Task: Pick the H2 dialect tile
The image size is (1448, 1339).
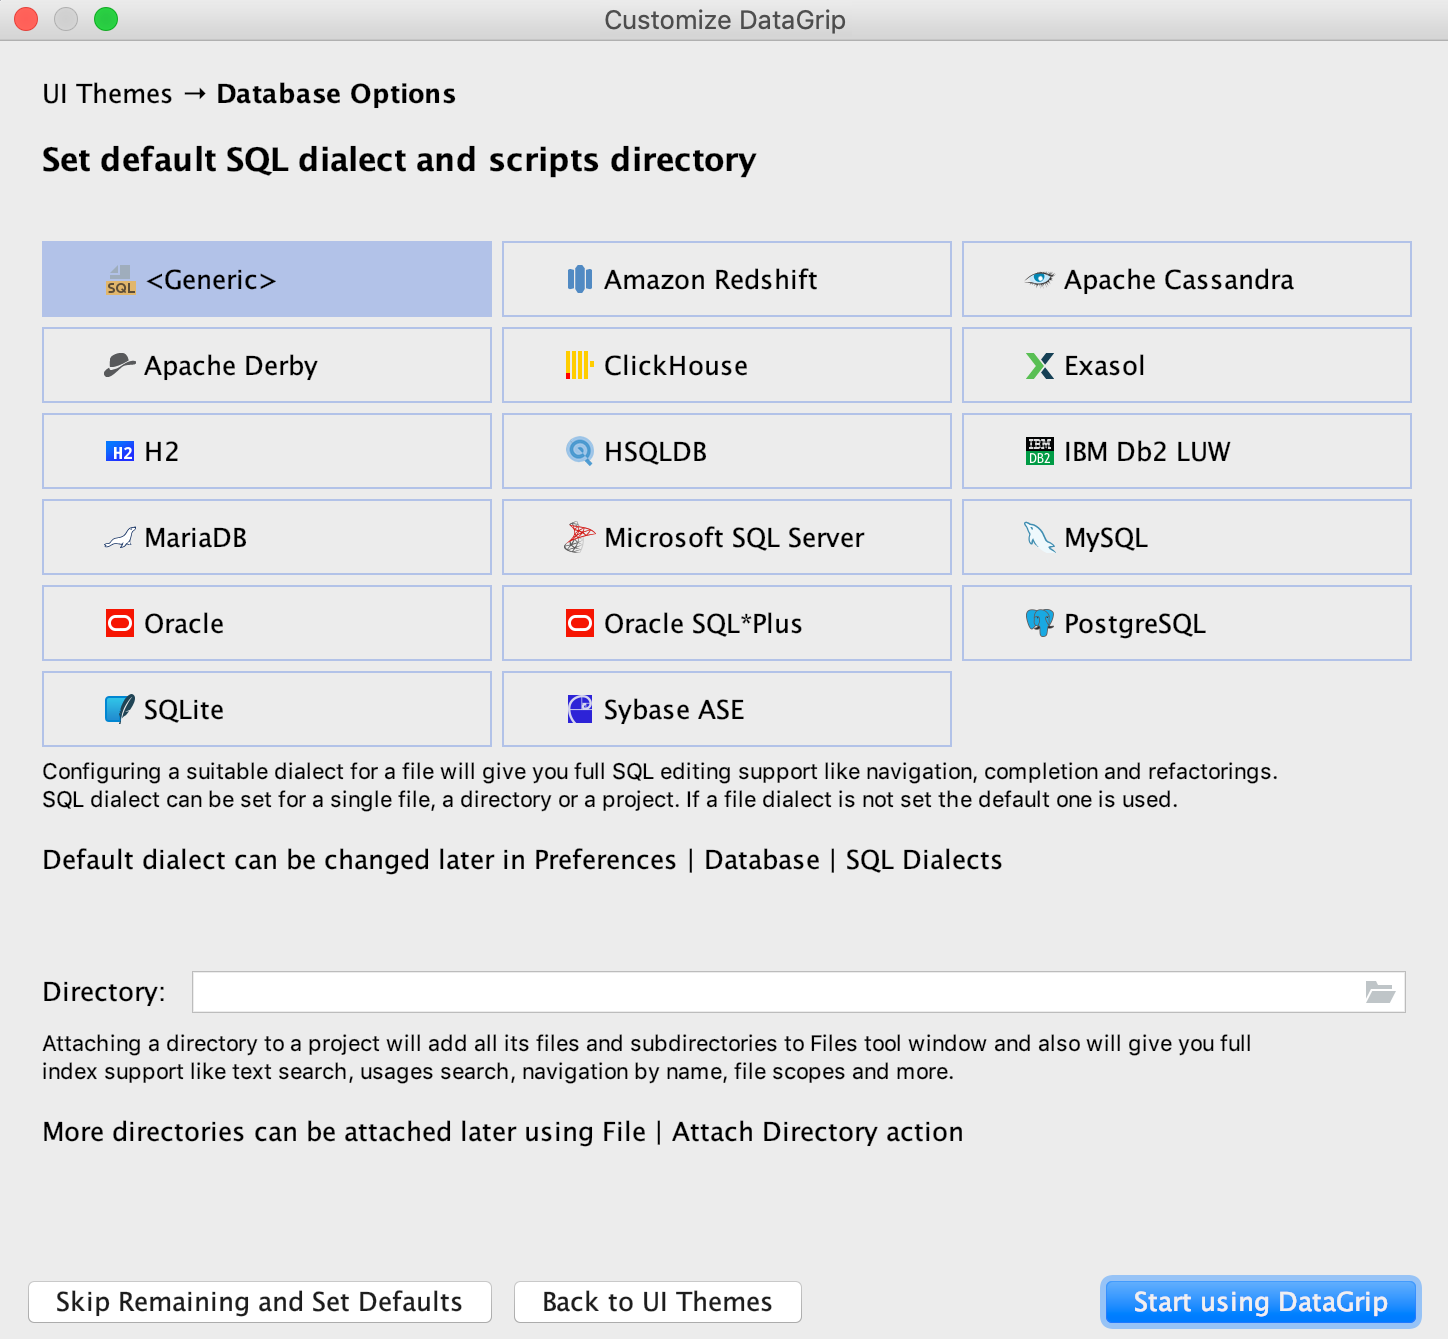Action: point(267,452)
